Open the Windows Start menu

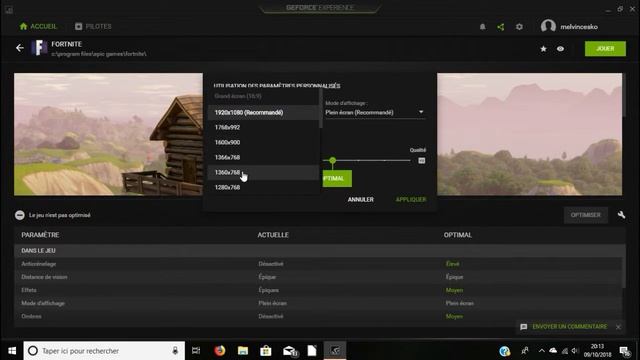click(12, 351)
